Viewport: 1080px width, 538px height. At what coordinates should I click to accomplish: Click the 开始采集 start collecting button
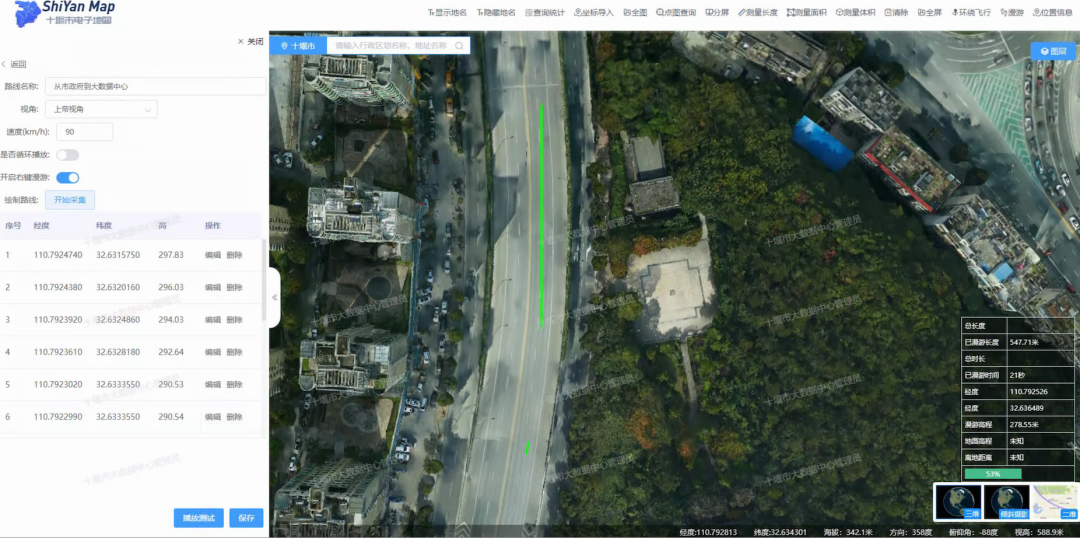pos(70,200)
